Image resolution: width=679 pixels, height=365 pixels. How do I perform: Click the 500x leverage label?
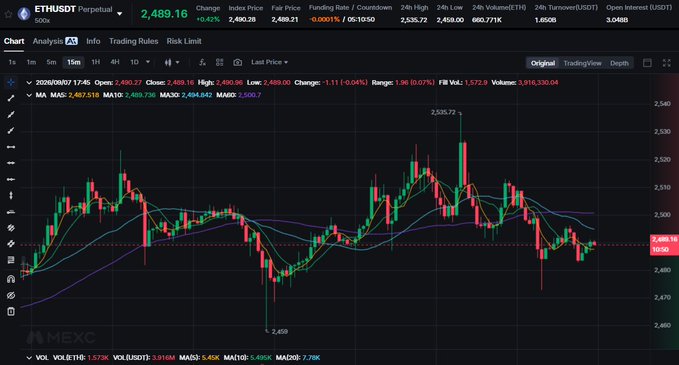click(x=42, y=20)
